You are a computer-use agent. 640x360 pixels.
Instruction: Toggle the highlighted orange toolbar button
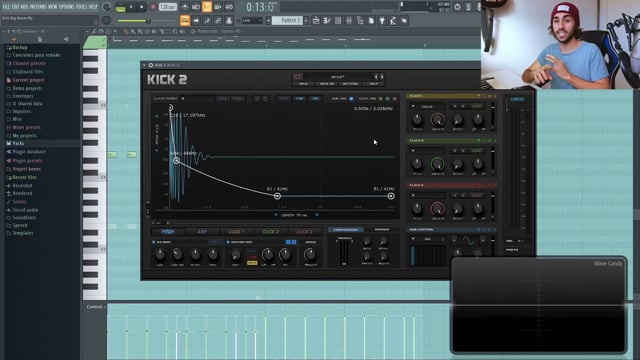(207, 7)
